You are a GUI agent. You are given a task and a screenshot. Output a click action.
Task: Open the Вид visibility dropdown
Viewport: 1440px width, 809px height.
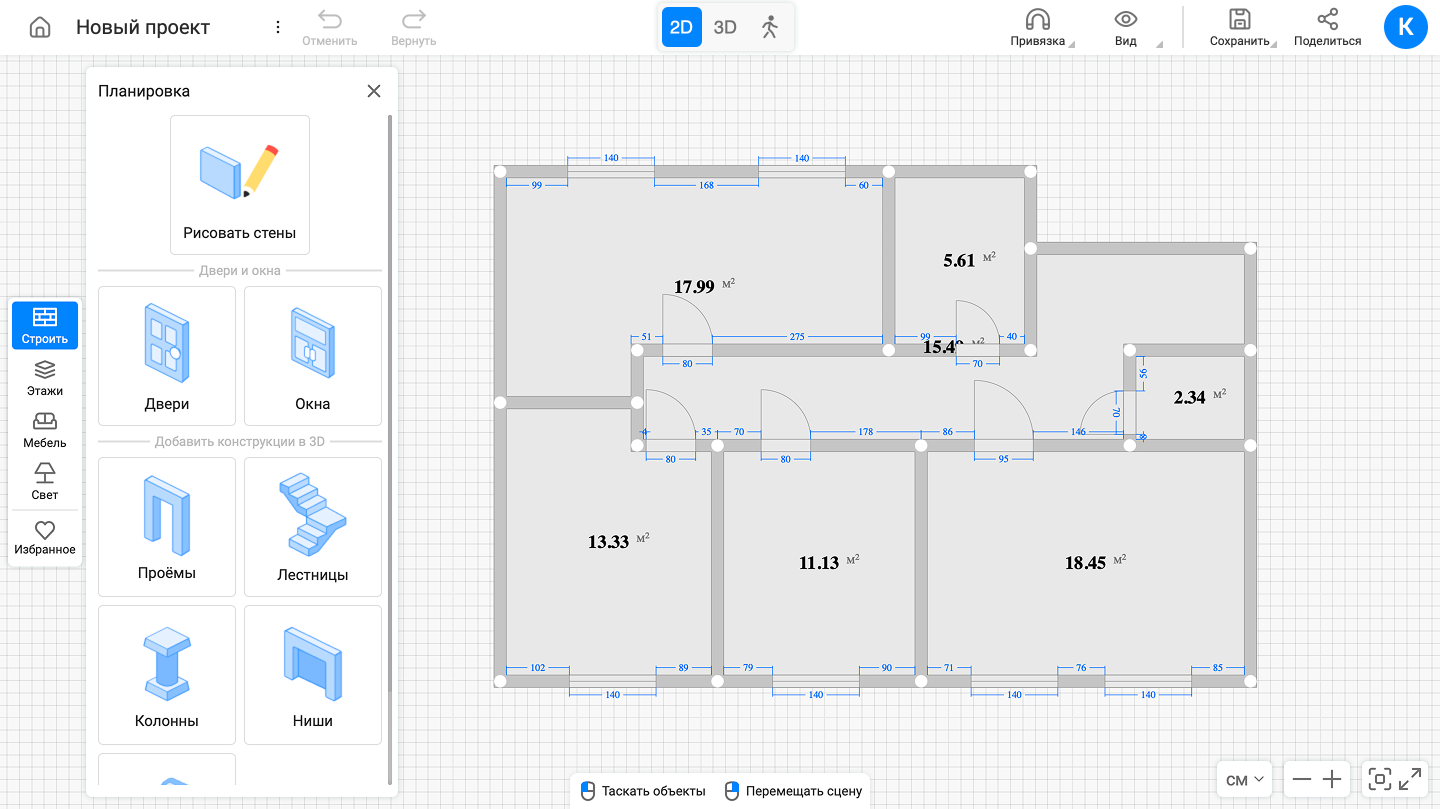point(1128,28)
